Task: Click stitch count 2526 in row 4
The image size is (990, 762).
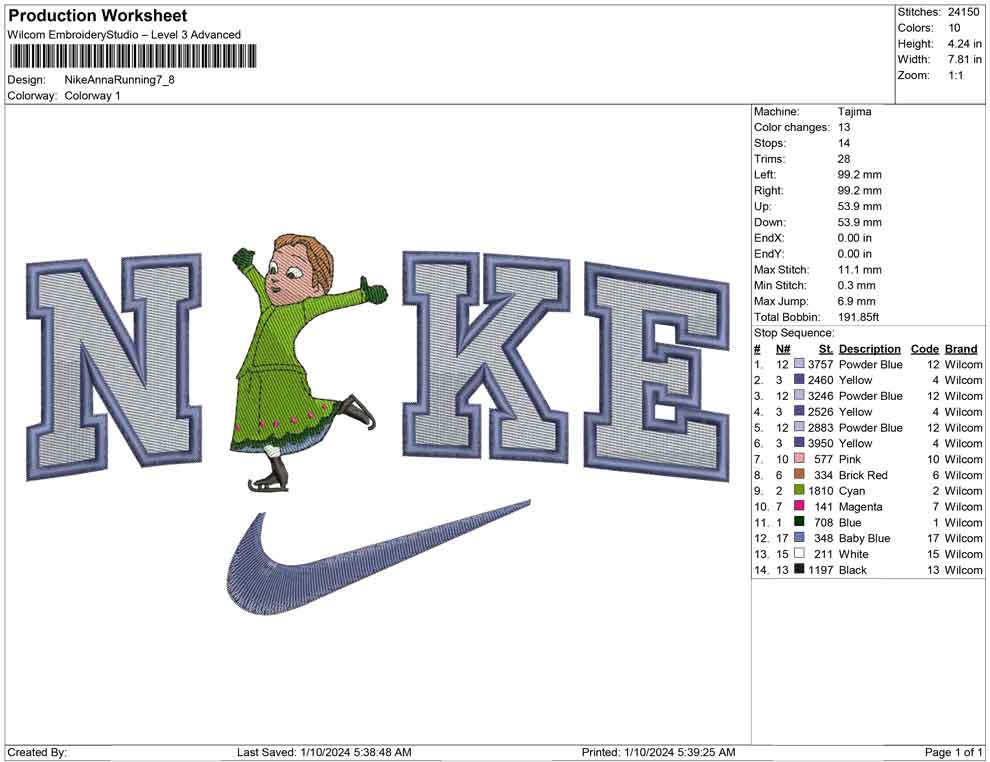Action: [x=820, y=412]
